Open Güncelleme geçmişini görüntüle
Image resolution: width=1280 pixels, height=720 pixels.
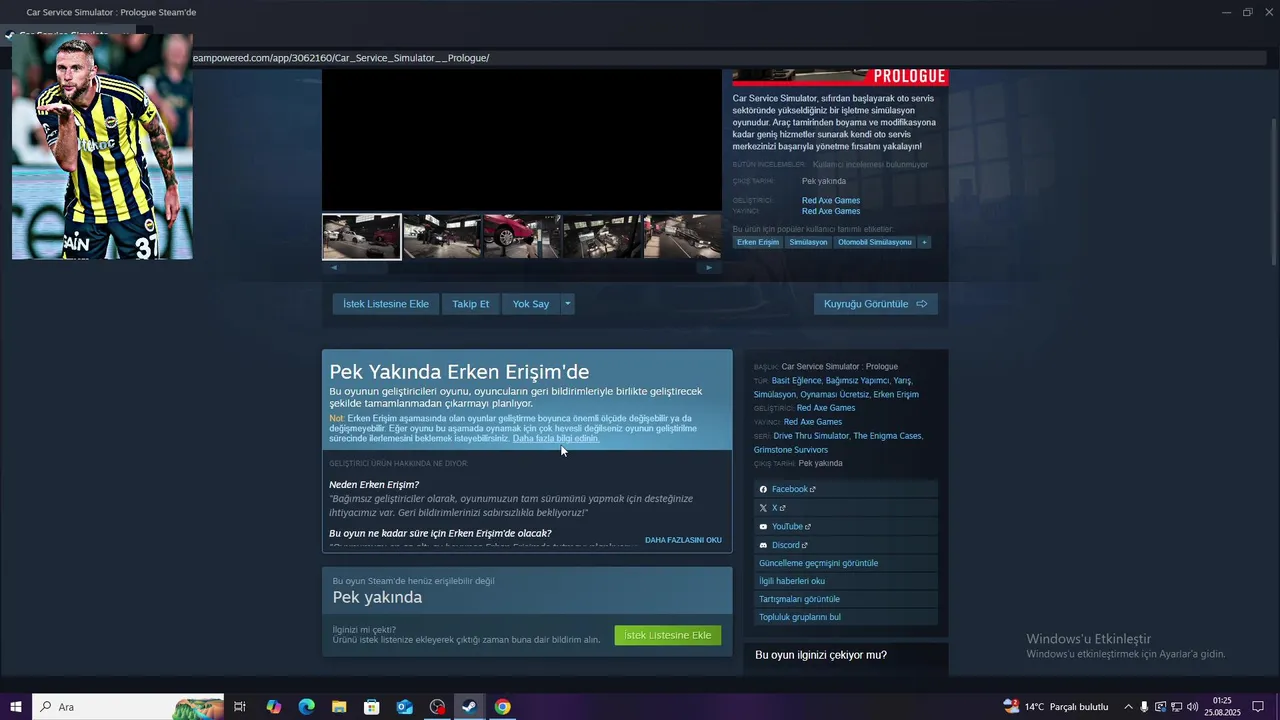click(x=846, y=563)
